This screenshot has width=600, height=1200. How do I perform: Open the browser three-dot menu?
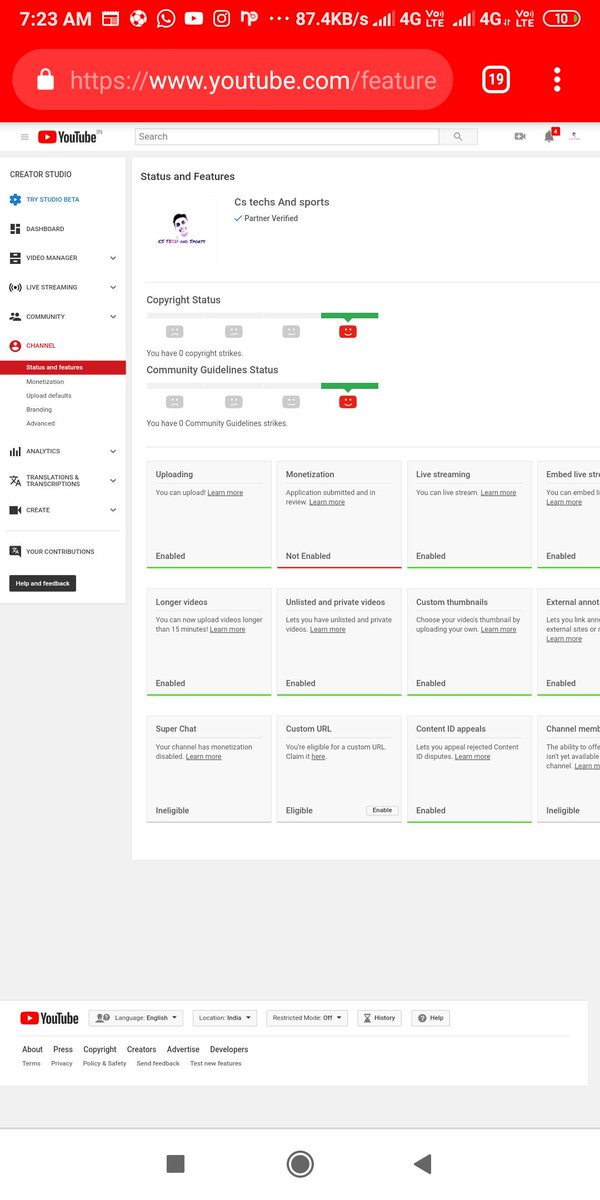(x=557, y=80)
